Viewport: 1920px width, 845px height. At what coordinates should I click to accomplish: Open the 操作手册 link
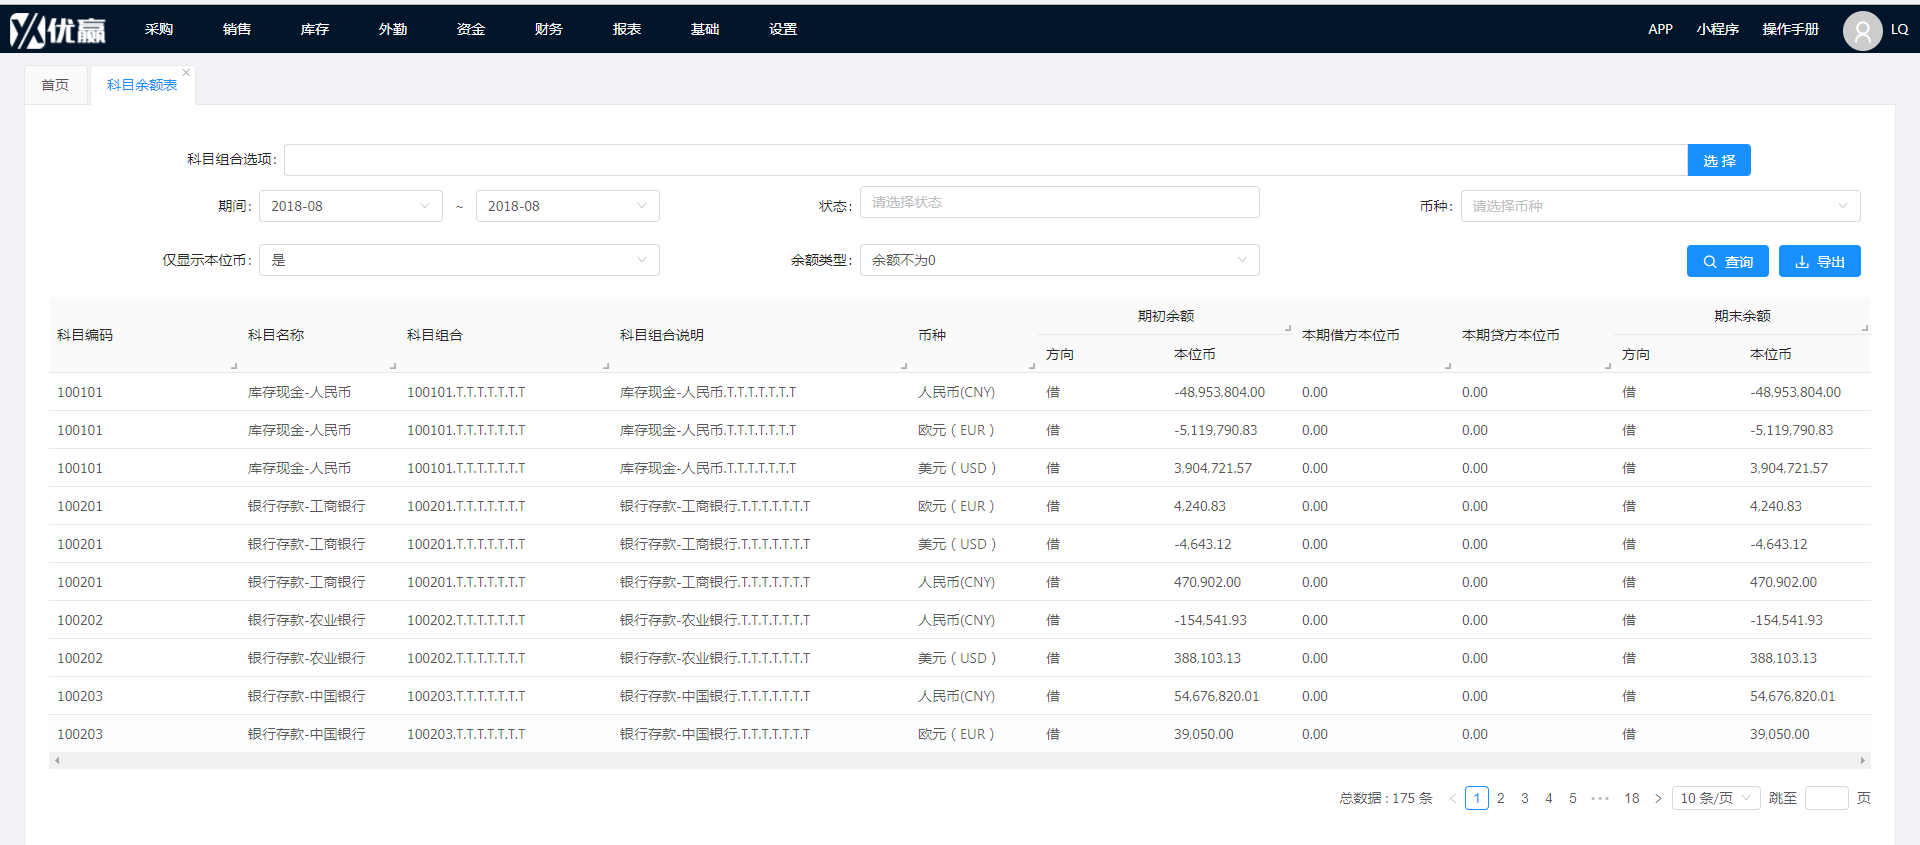point(1790,29)
